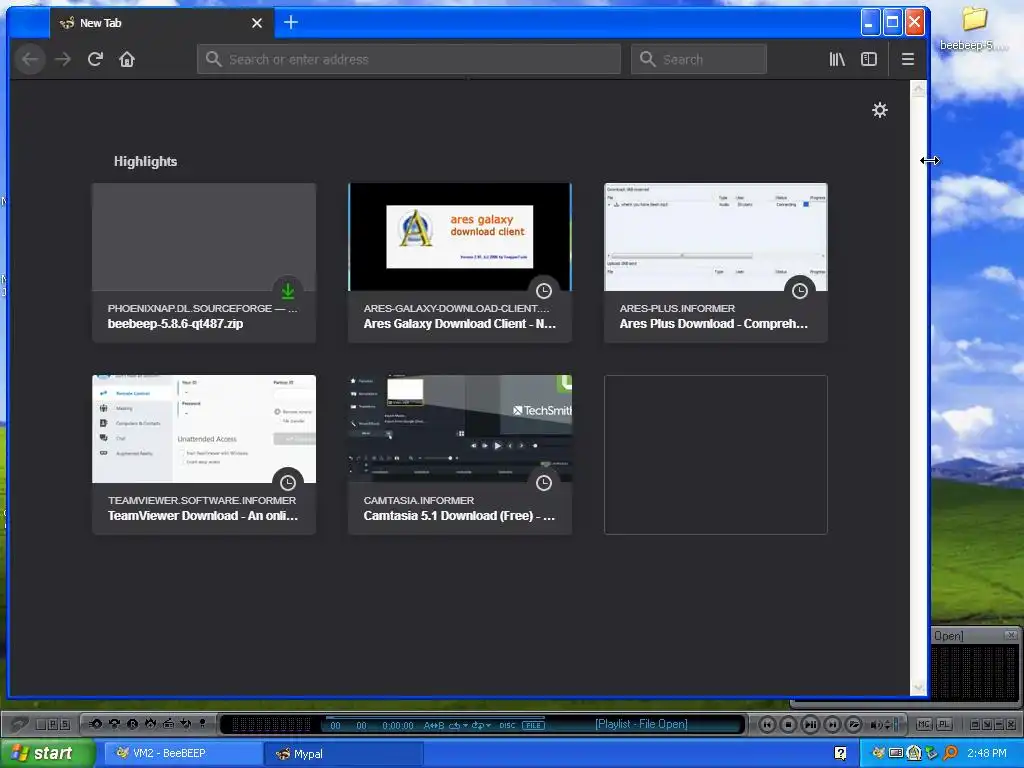Click the system clock 2:48 PM
The height and width of the screenshot is (768, 1024).
(987, 754)
